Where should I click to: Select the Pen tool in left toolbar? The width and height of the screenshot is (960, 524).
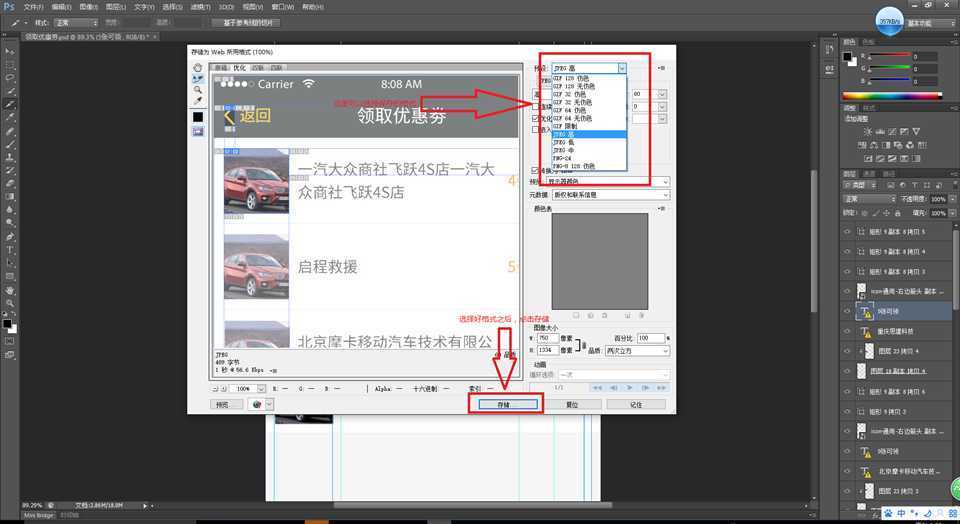(x=9, y=236)
